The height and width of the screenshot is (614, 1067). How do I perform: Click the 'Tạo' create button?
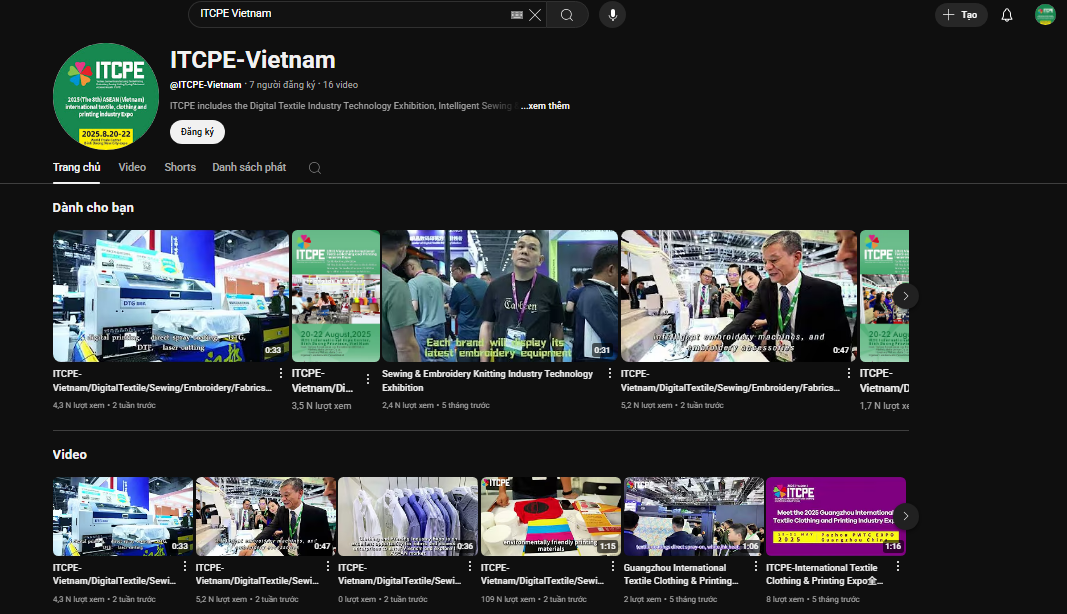(x=960, y=15)
